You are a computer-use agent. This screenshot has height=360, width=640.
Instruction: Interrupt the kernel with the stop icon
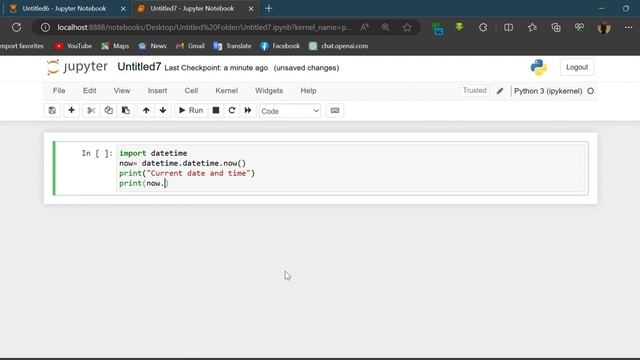click(216, 111)
